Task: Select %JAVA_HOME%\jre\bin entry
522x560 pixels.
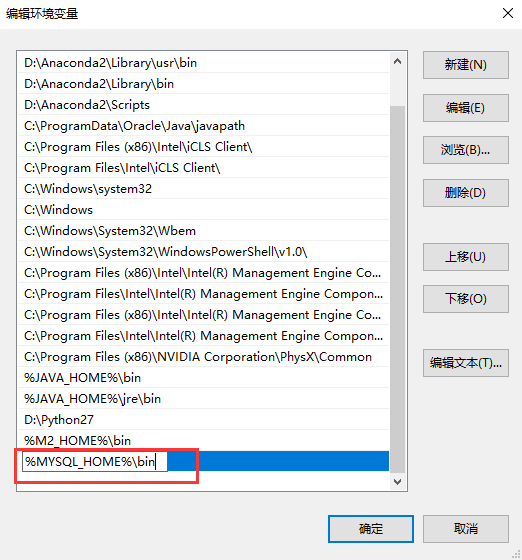Action: [x=204, y=399]
